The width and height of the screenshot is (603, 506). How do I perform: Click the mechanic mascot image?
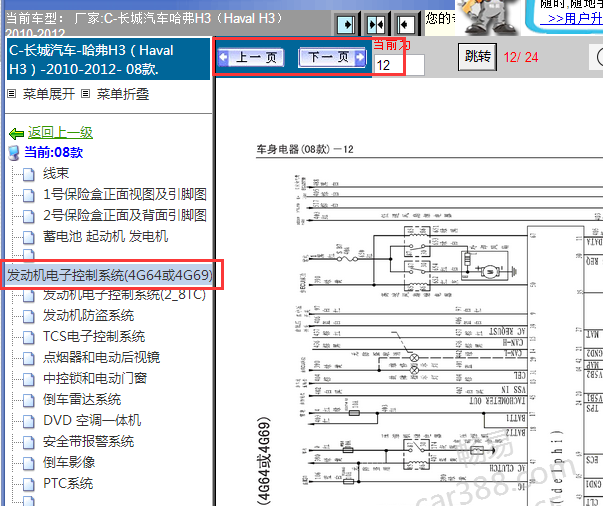[x=487, y=16]
